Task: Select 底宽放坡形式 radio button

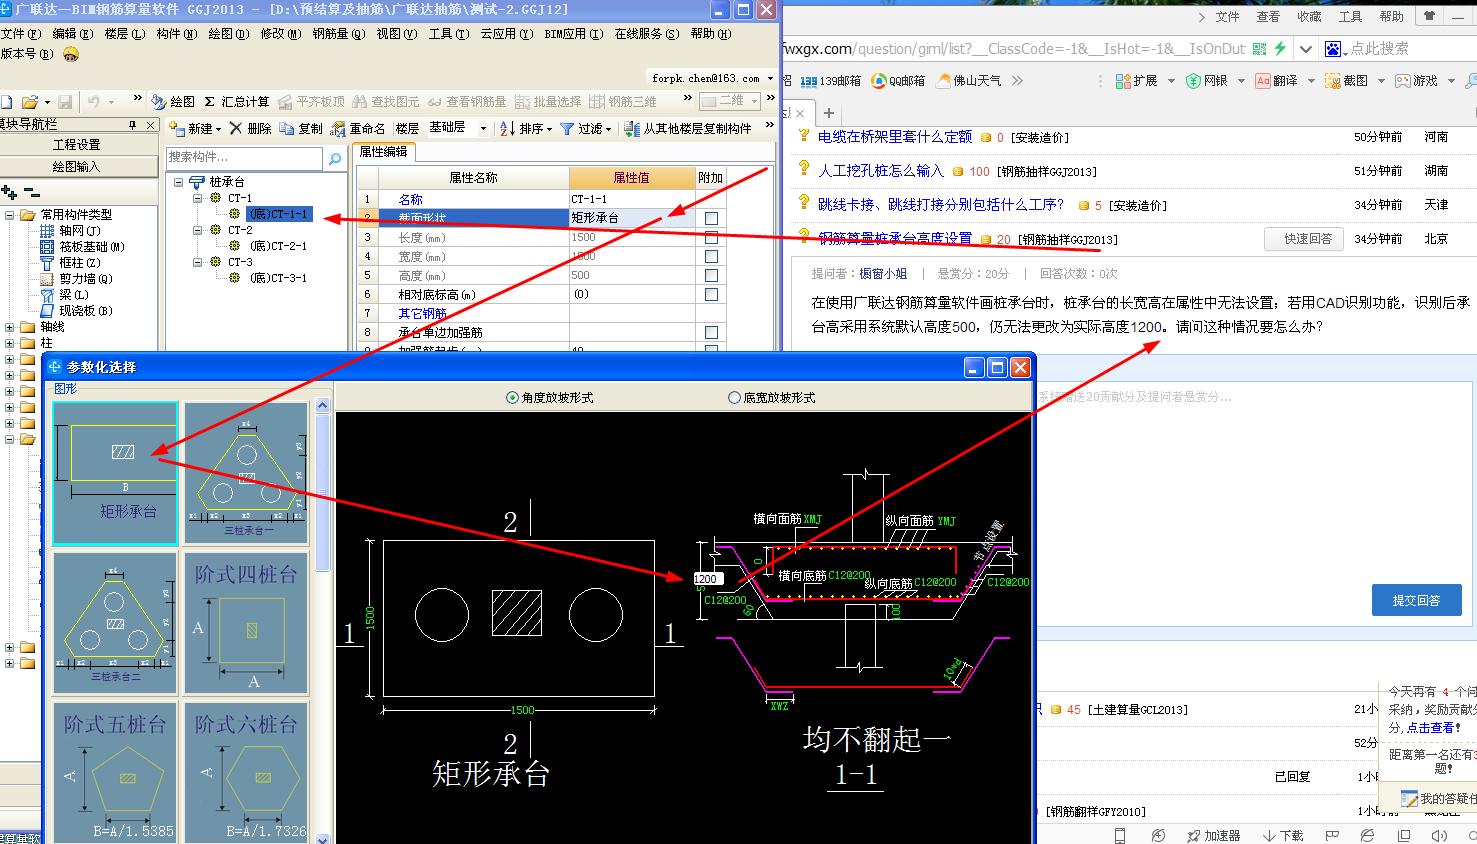Action: click(735, 398)
